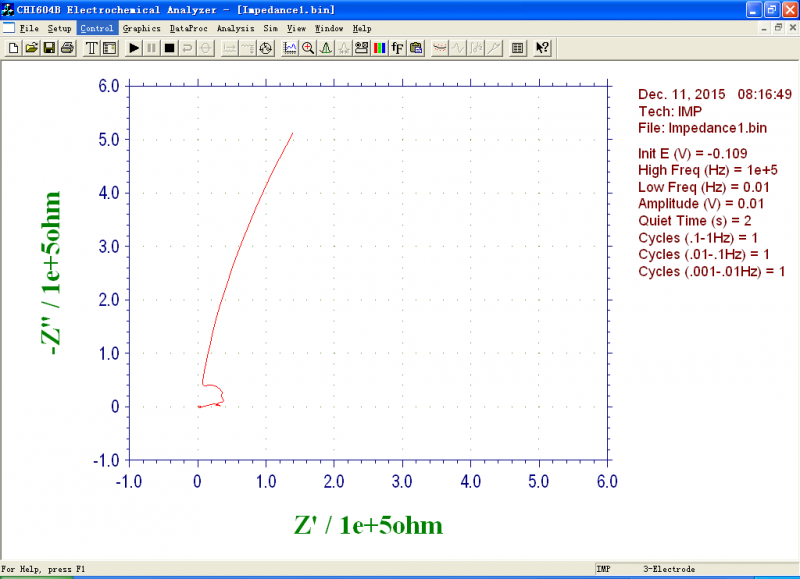Click the 'IMP' status bar entry
Viewport: 800px width, 579px height.
coord(604,569)
